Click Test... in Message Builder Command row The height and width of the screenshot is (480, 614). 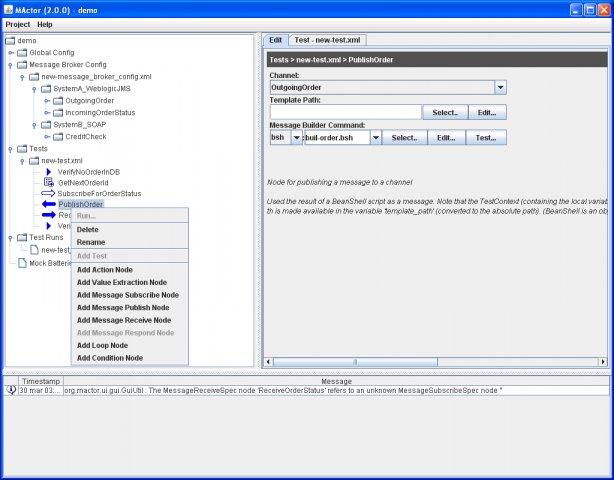(x=486, y=138)
